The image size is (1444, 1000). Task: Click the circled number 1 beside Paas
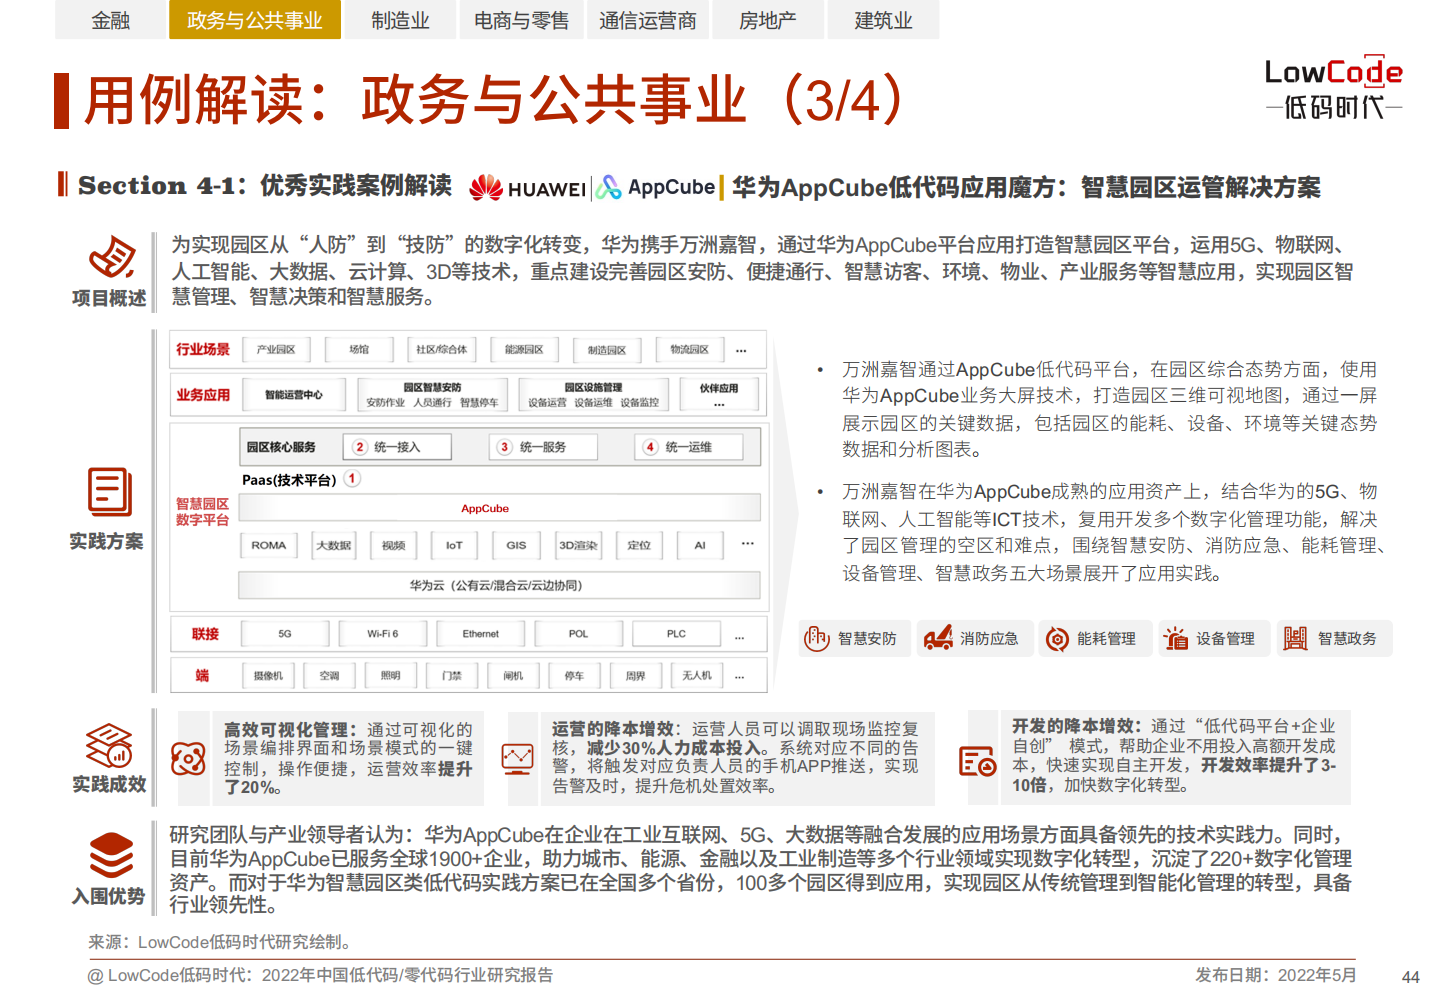(x=352, y=479)
